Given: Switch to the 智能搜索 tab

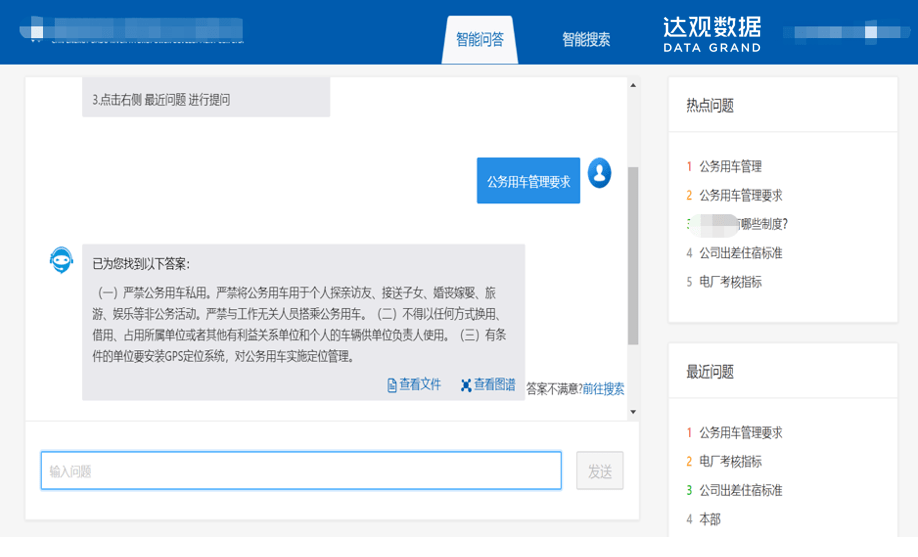Looking at the screenshot, I should coord(586,40).
